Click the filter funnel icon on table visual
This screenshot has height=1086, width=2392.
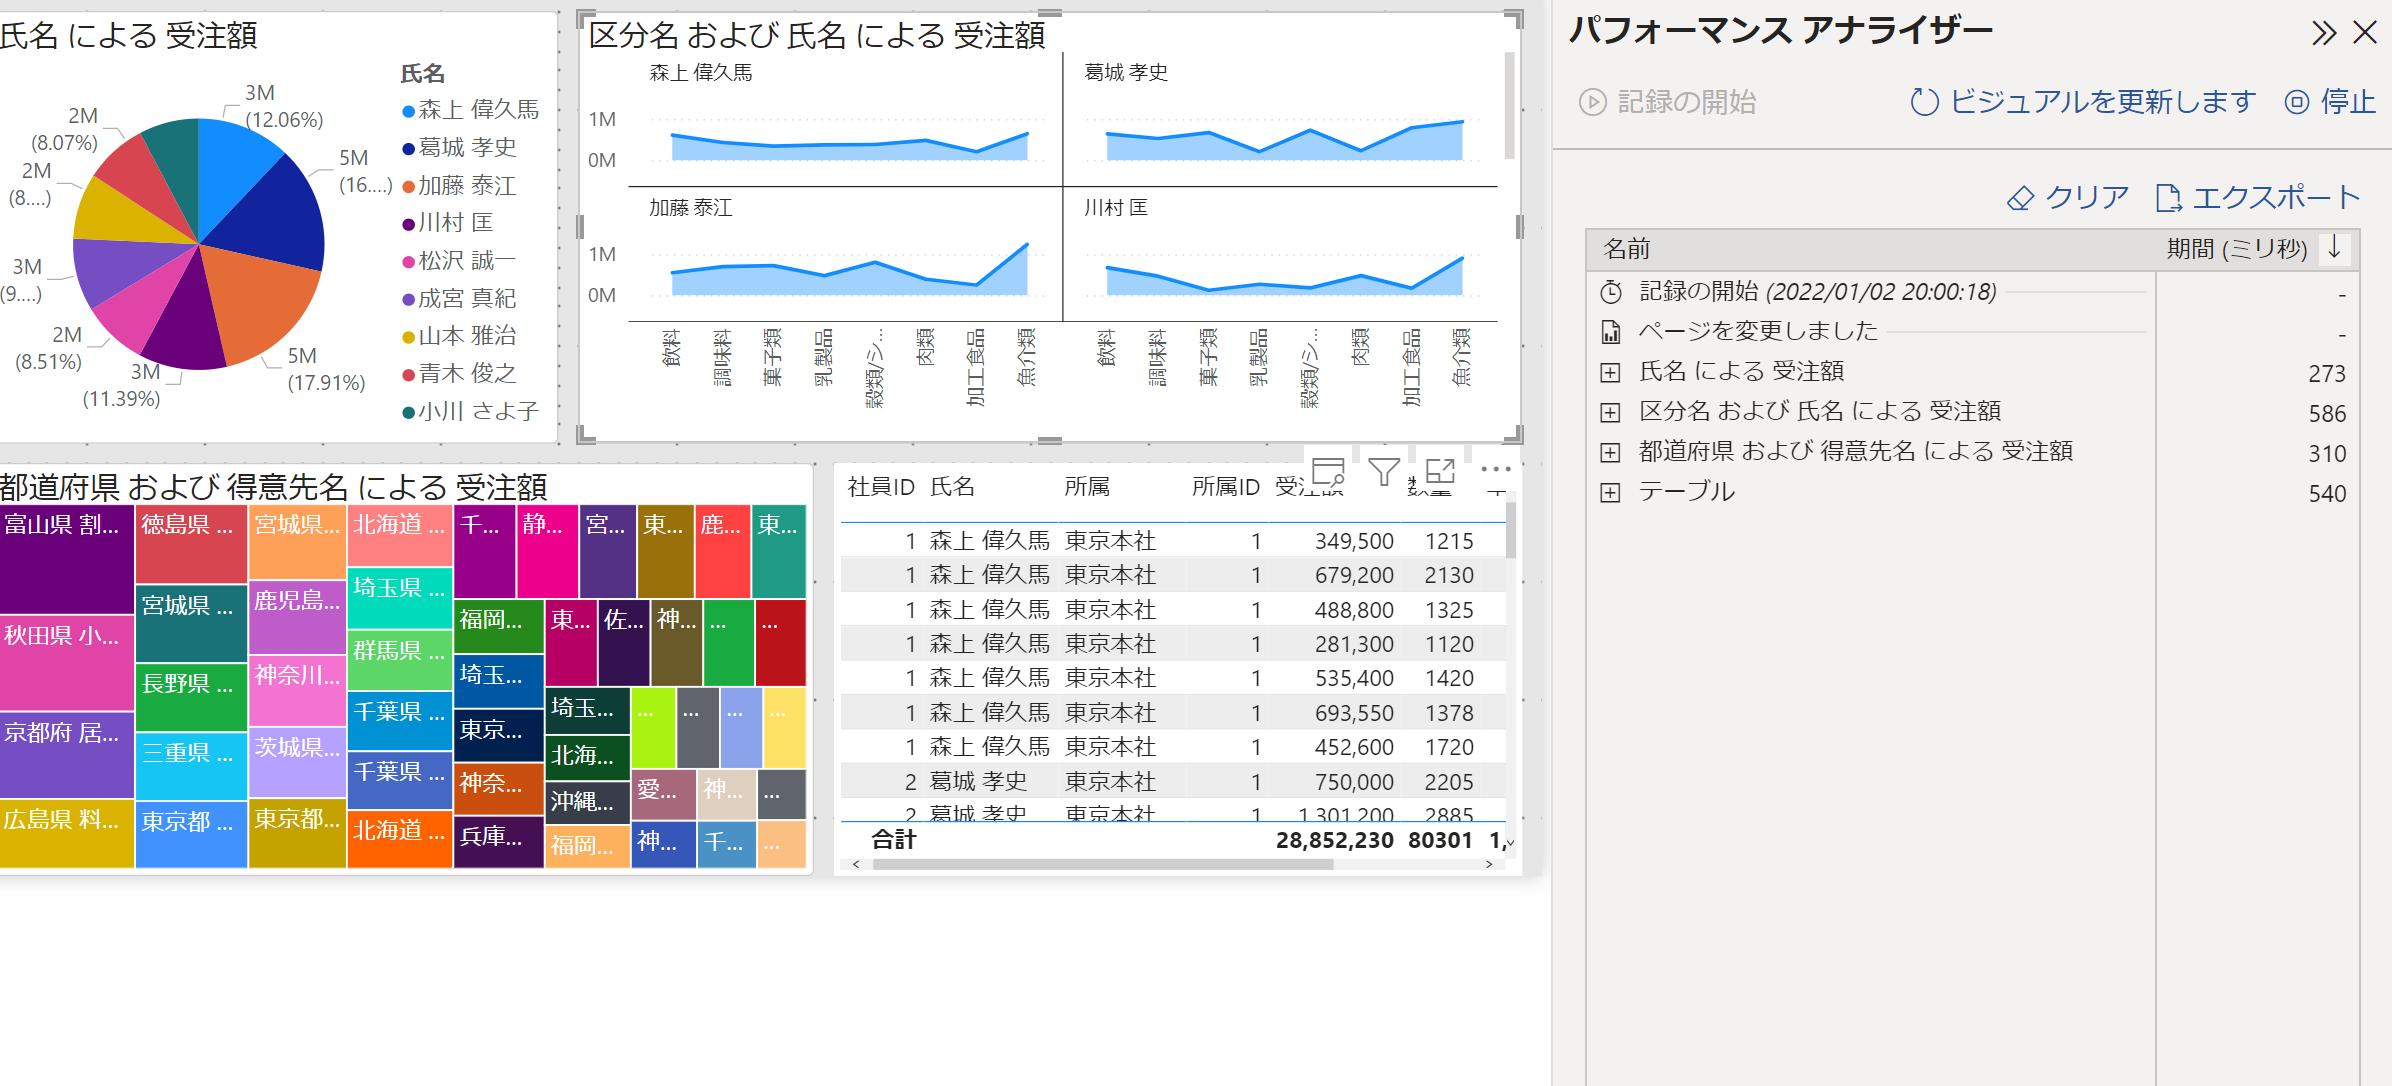coord(1383,472)
